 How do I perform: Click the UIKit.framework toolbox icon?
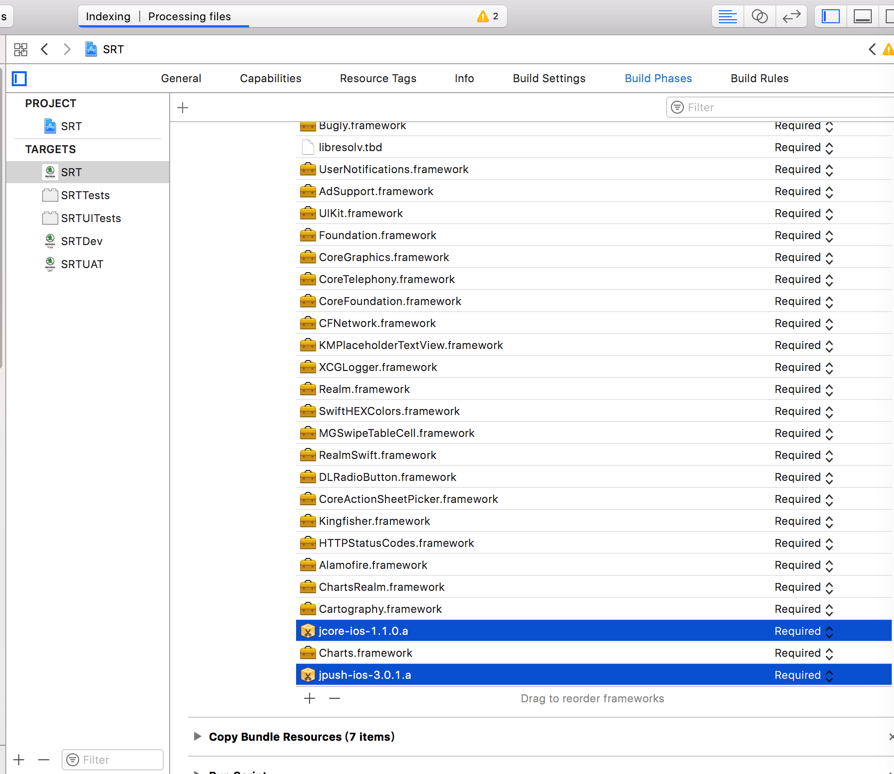[308, 213]
